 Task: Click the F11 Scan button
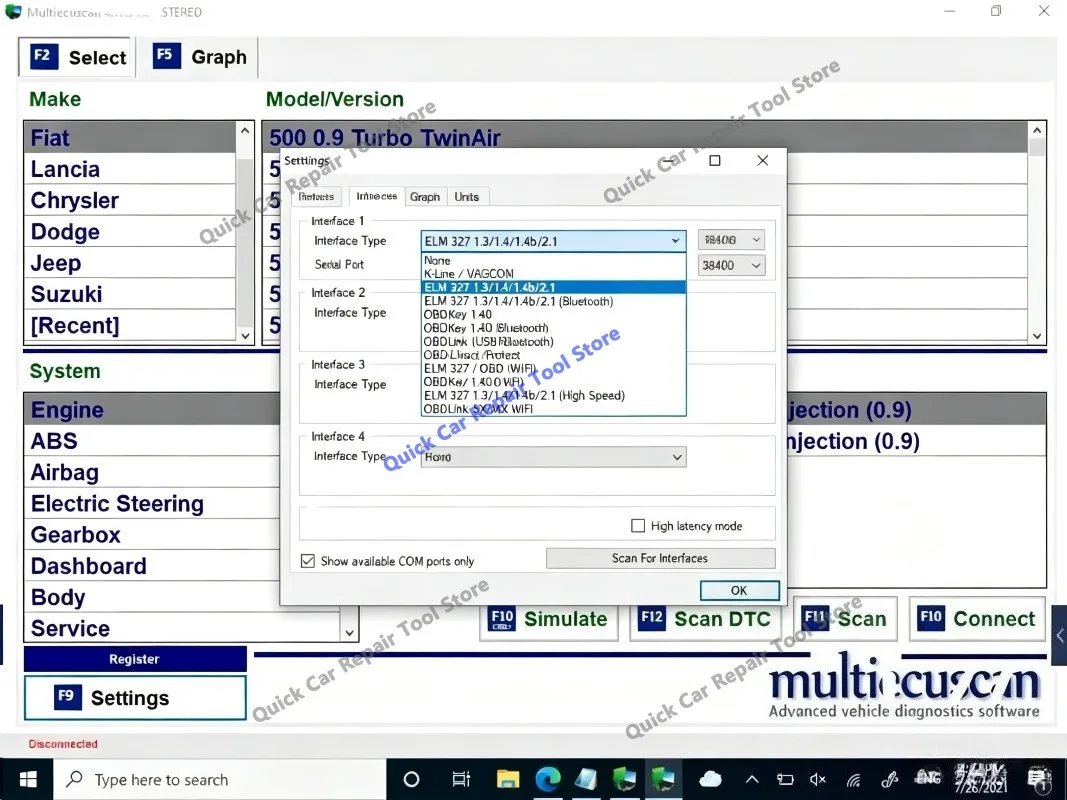coord(844,619)
